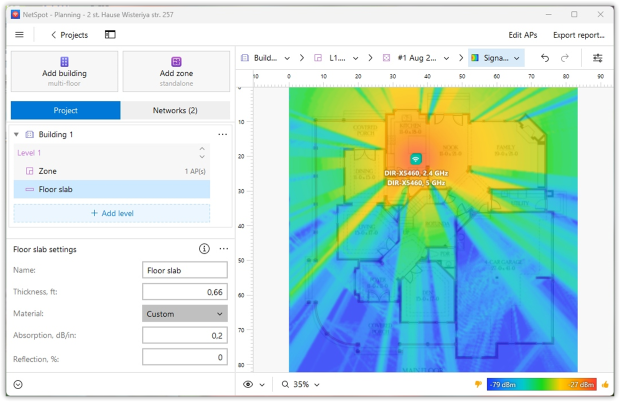This screenshot has height=402, width=620.
Task: Open Building 1 more options menu
Action: [223, 134]
